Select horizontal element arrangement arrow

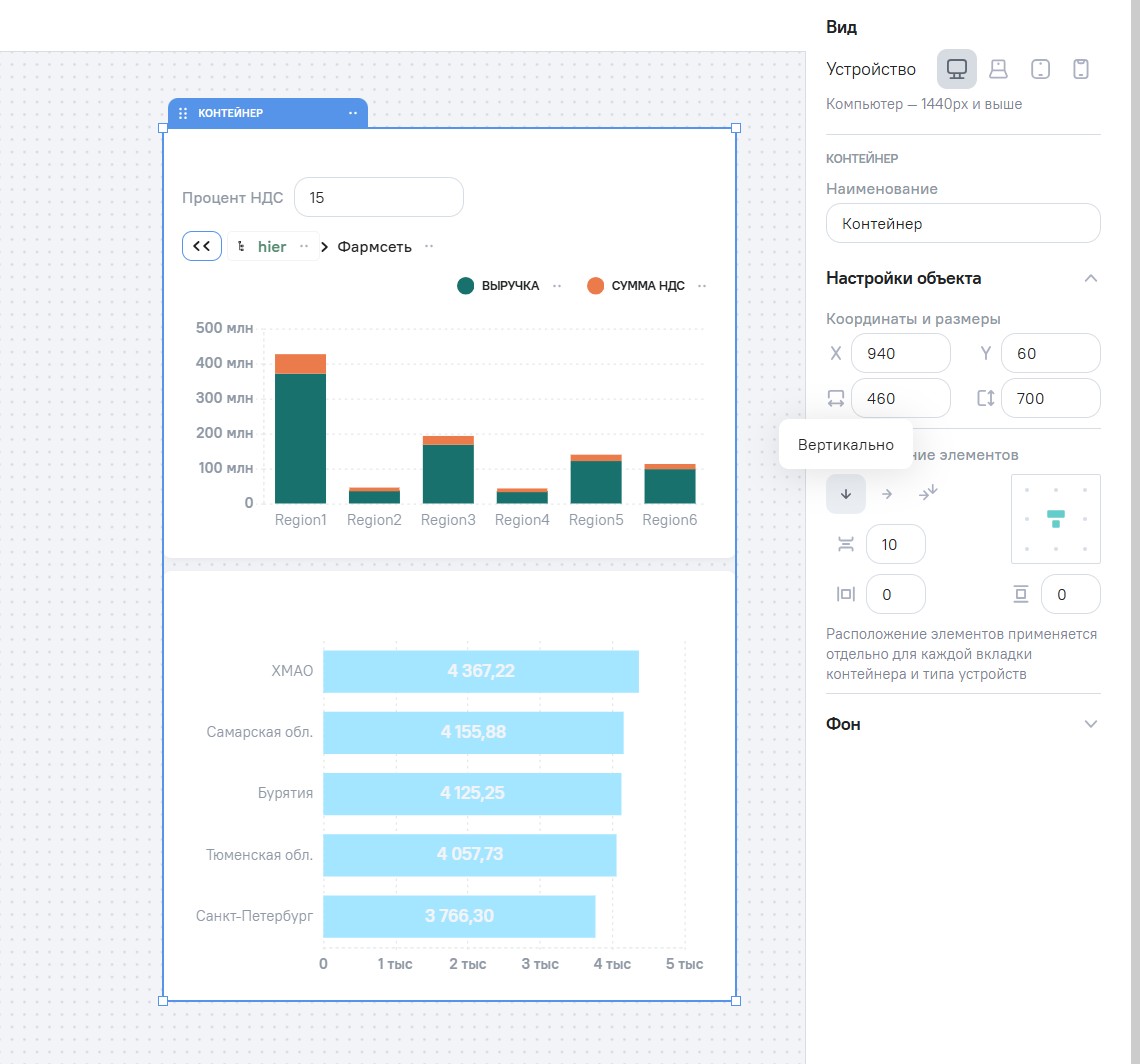(886, 494)
